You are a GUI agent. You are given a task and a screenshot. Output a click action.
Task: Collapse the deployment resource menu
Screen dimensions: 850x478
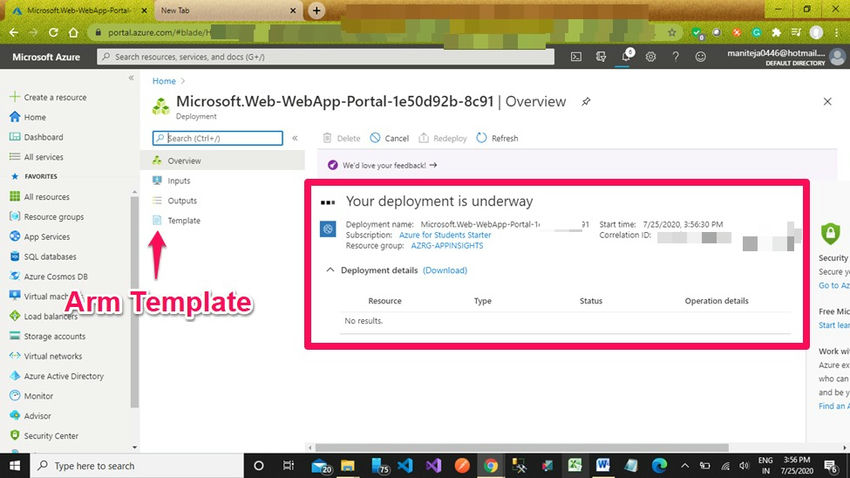coord(295,138)
